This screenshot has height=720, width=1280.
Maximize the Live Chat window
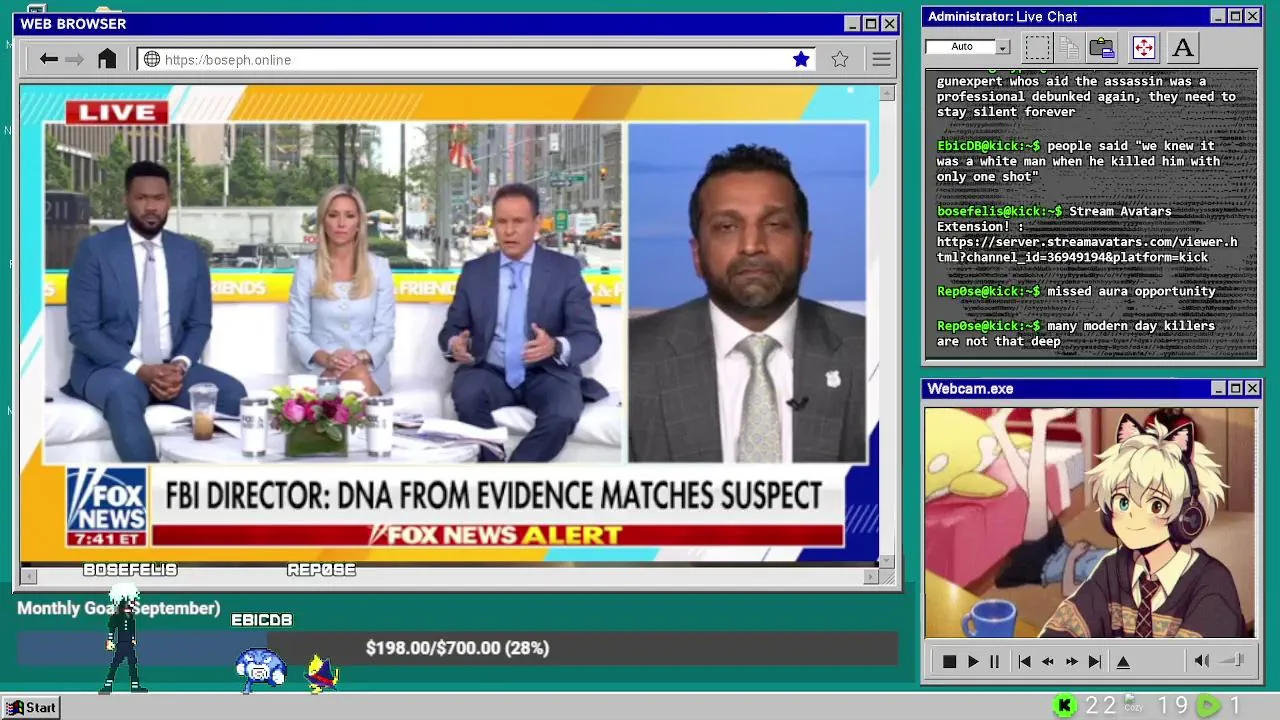point(1235,16)
